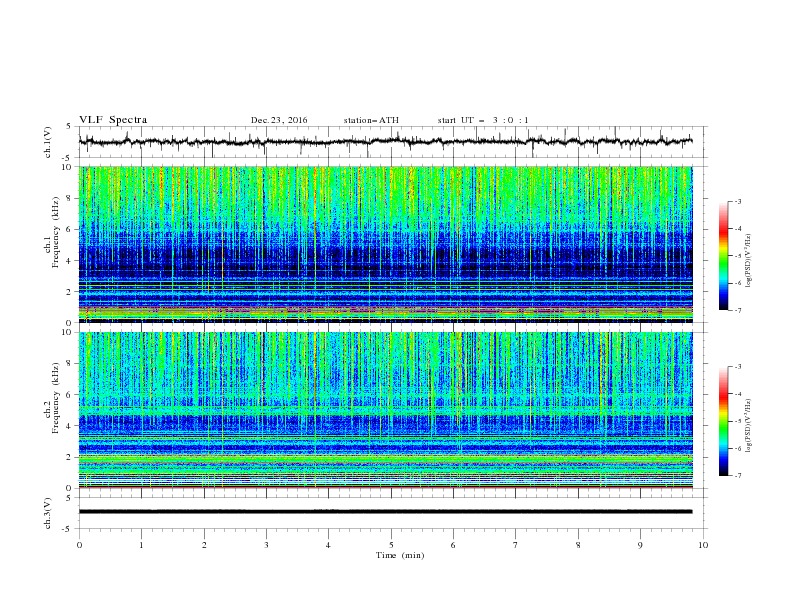Click the "4" kHz tick of the ch.2 spectrogram
The image size is (792, 612).
coord(70,426)
